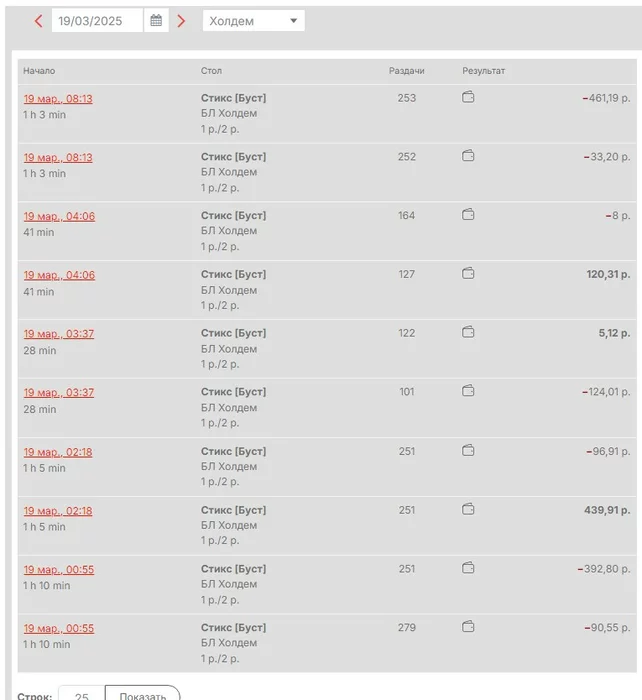The image size is (642, 700).
Task: Expand the Холдем game type dropdown
Action: 254,21
